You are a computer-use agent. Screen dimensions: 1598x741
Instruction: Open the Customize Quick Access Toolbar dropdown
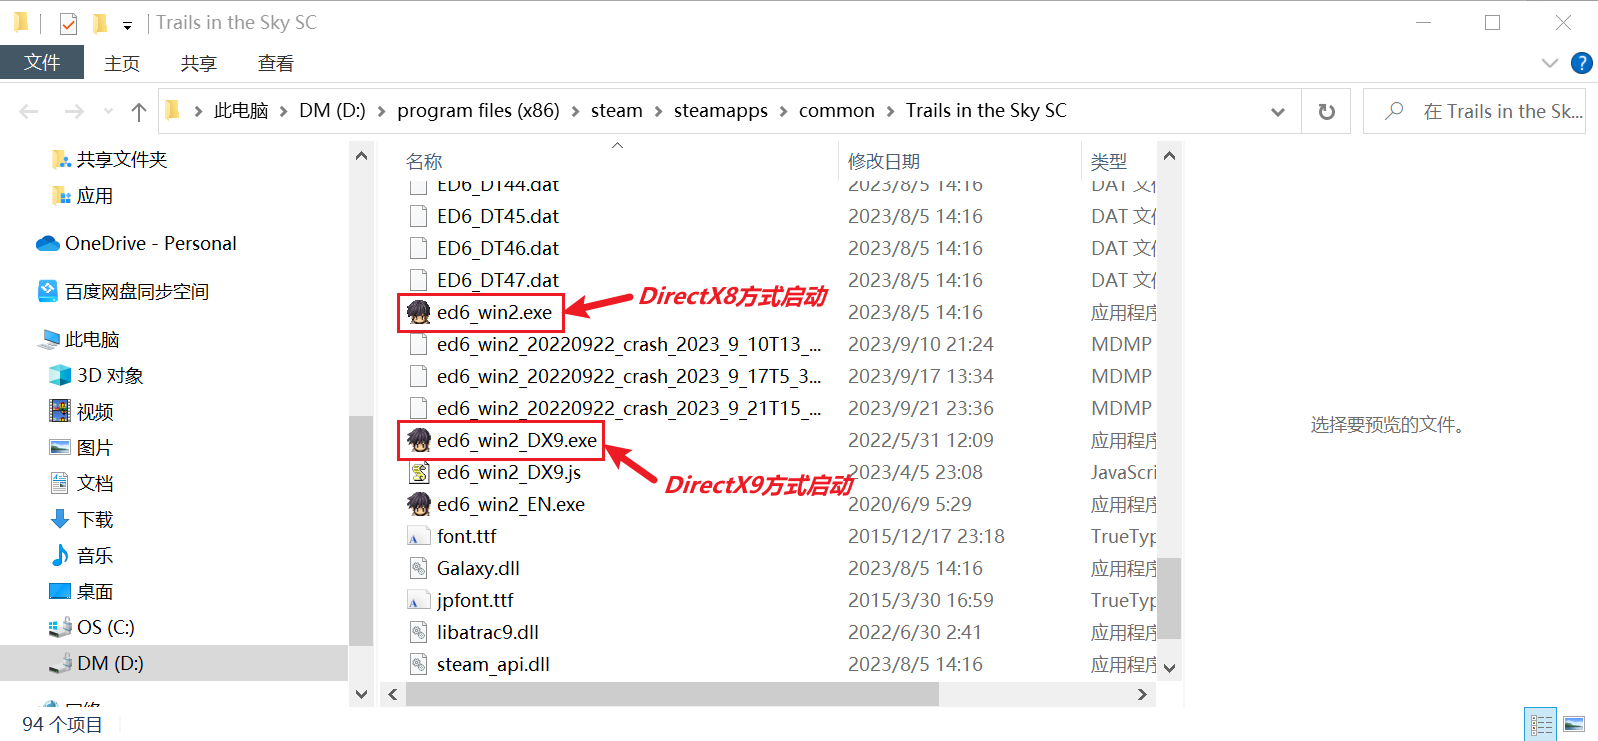(x=127, y=26)
